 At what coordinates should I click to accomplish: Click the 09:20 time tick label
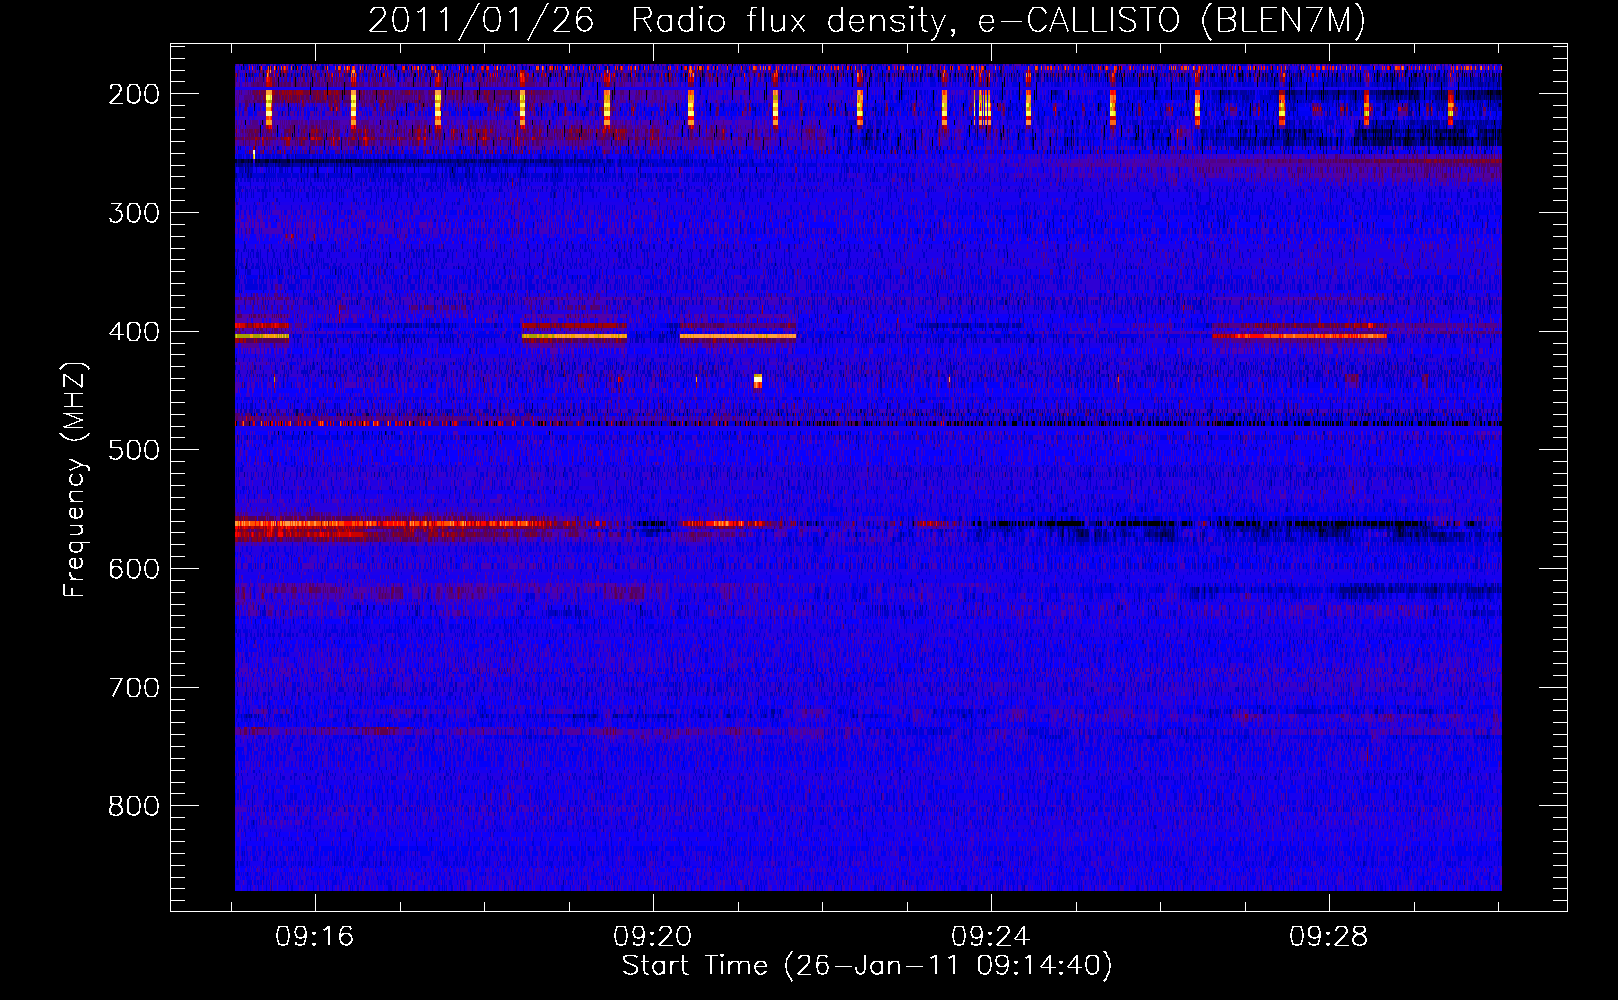[653, 937]
